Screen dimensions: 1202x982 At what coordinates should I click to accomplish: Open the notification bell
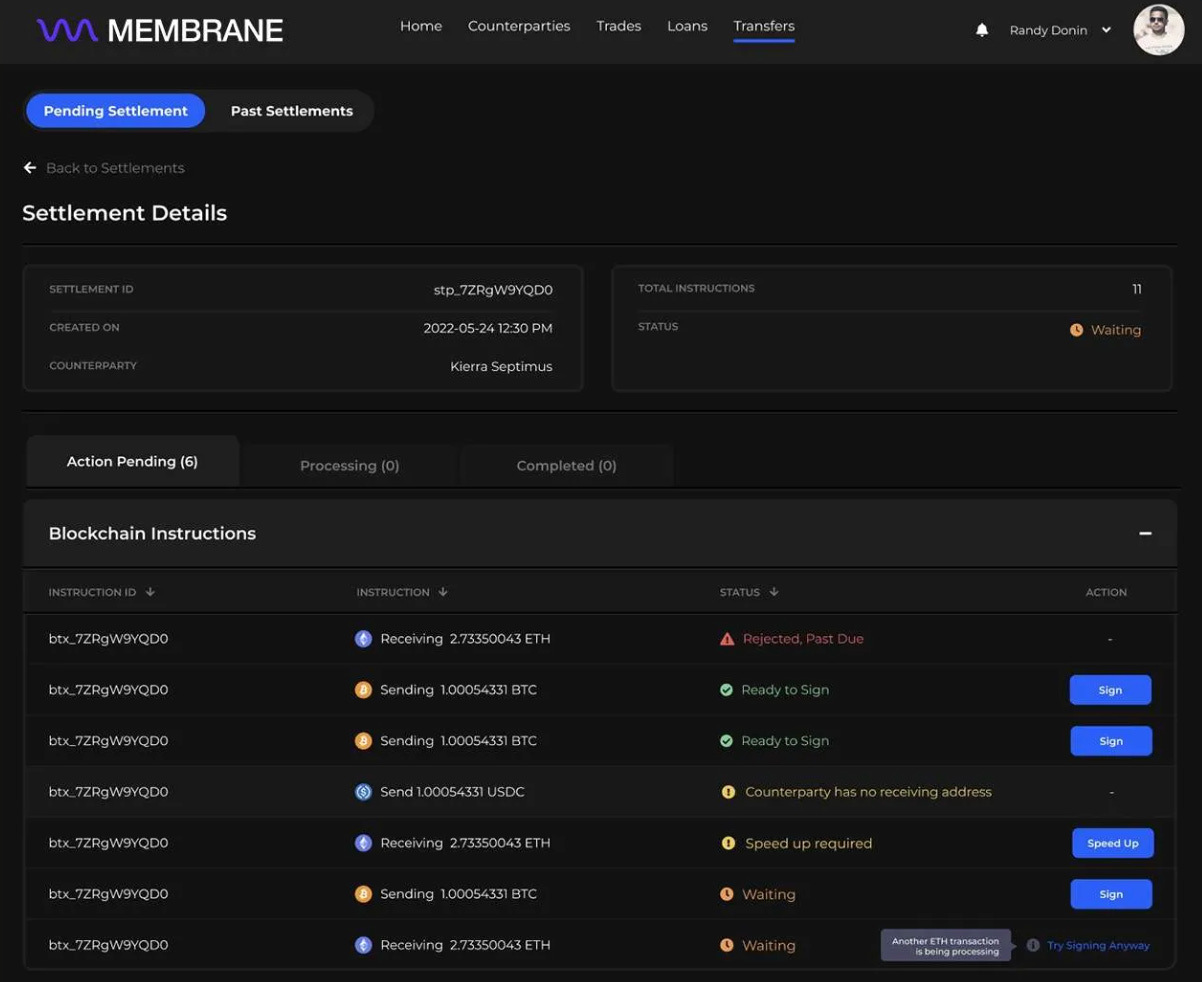tap(981, 30)
